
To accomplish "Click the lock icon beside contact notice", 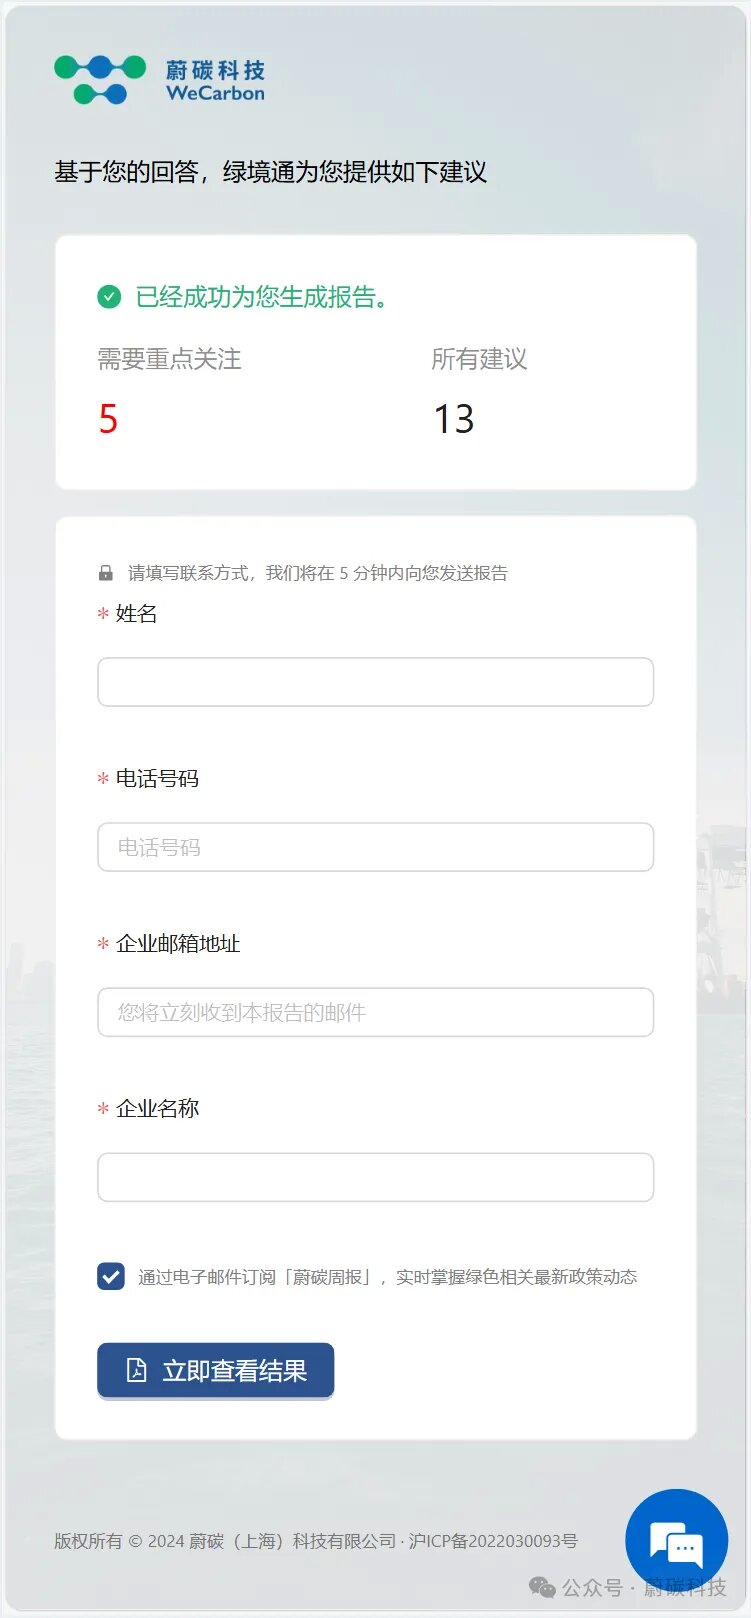I will point(106,573).
